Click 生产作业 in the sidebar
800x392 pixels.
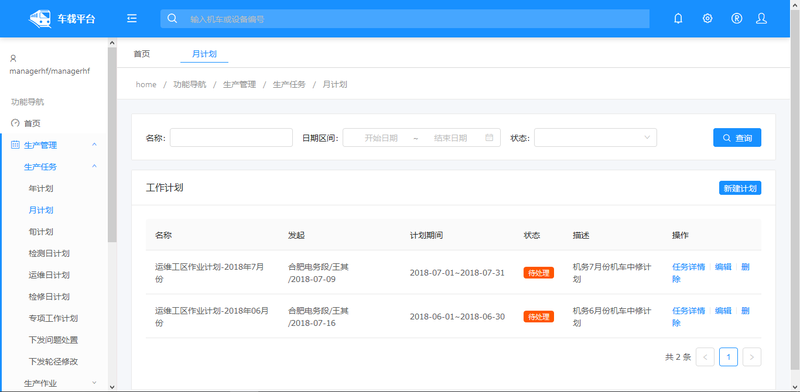(x=41, y=383)
